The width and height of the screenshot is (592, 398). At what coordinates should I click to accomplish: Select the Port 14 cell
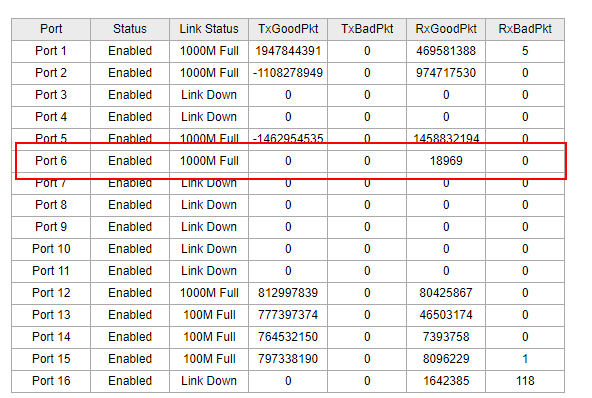coord(51,337)
